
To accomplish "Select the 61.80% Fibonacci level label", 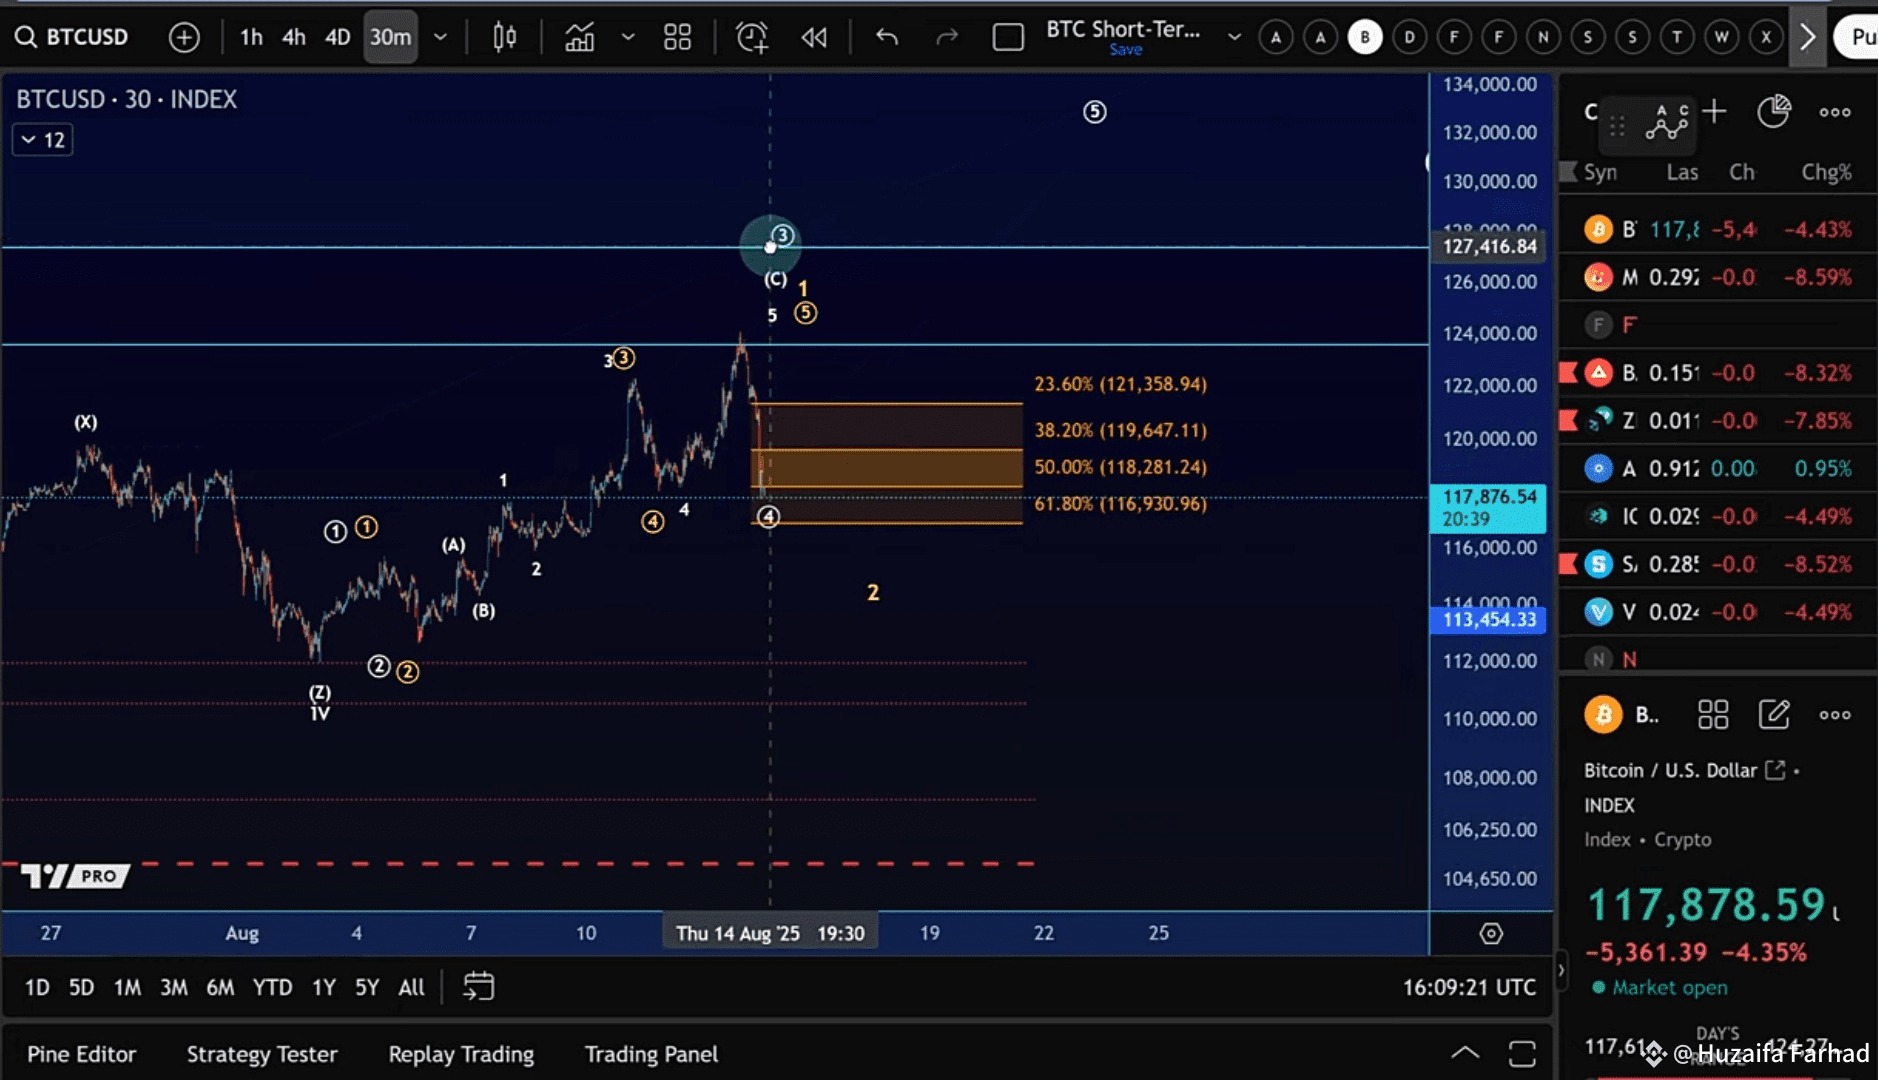I will [1120, 504].
